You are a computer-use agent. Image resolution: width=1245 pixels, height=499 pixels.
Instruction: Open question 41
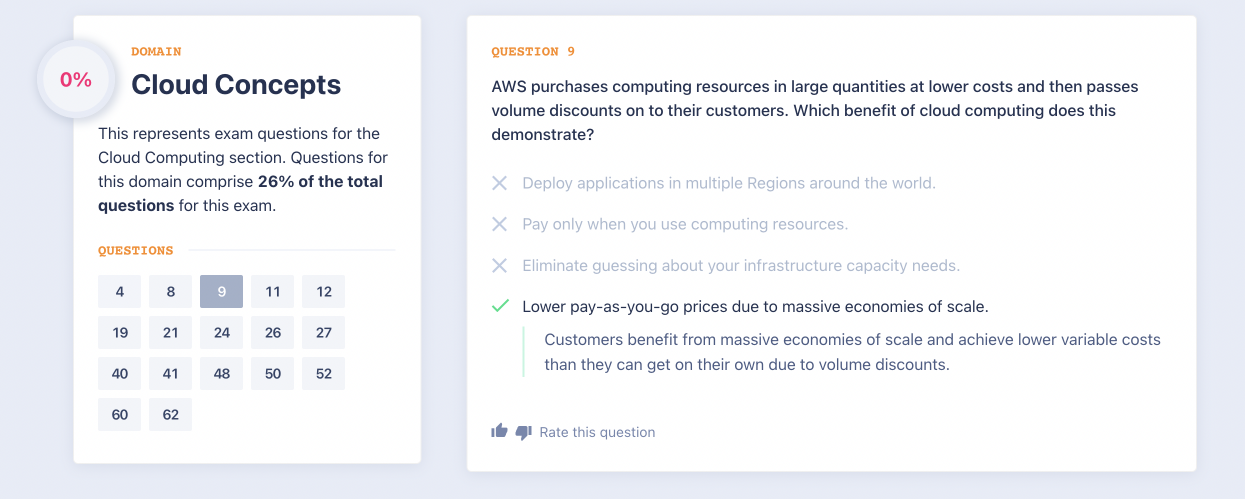171,374
